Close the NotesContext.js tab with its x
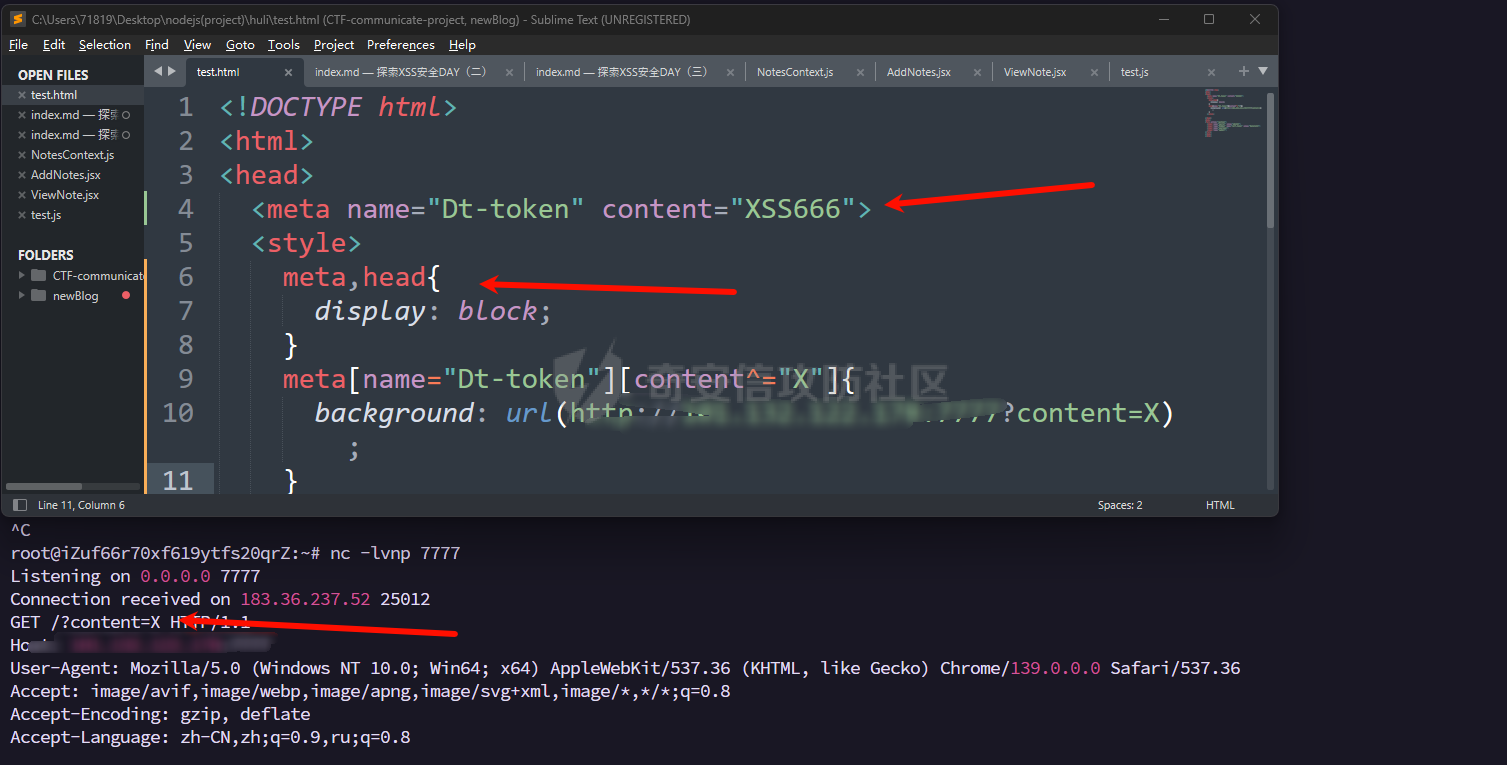 click(860, 72)
